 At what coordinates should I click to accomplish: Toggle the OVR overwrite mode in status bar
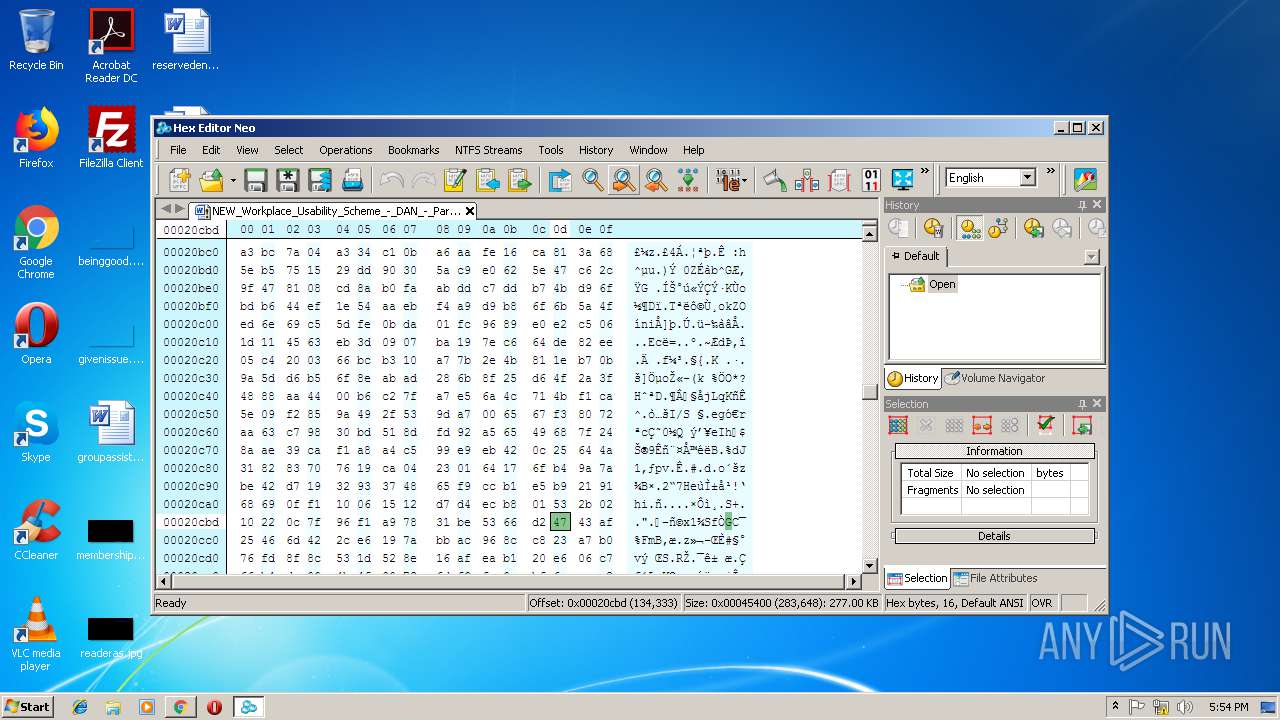(1042, 603)
